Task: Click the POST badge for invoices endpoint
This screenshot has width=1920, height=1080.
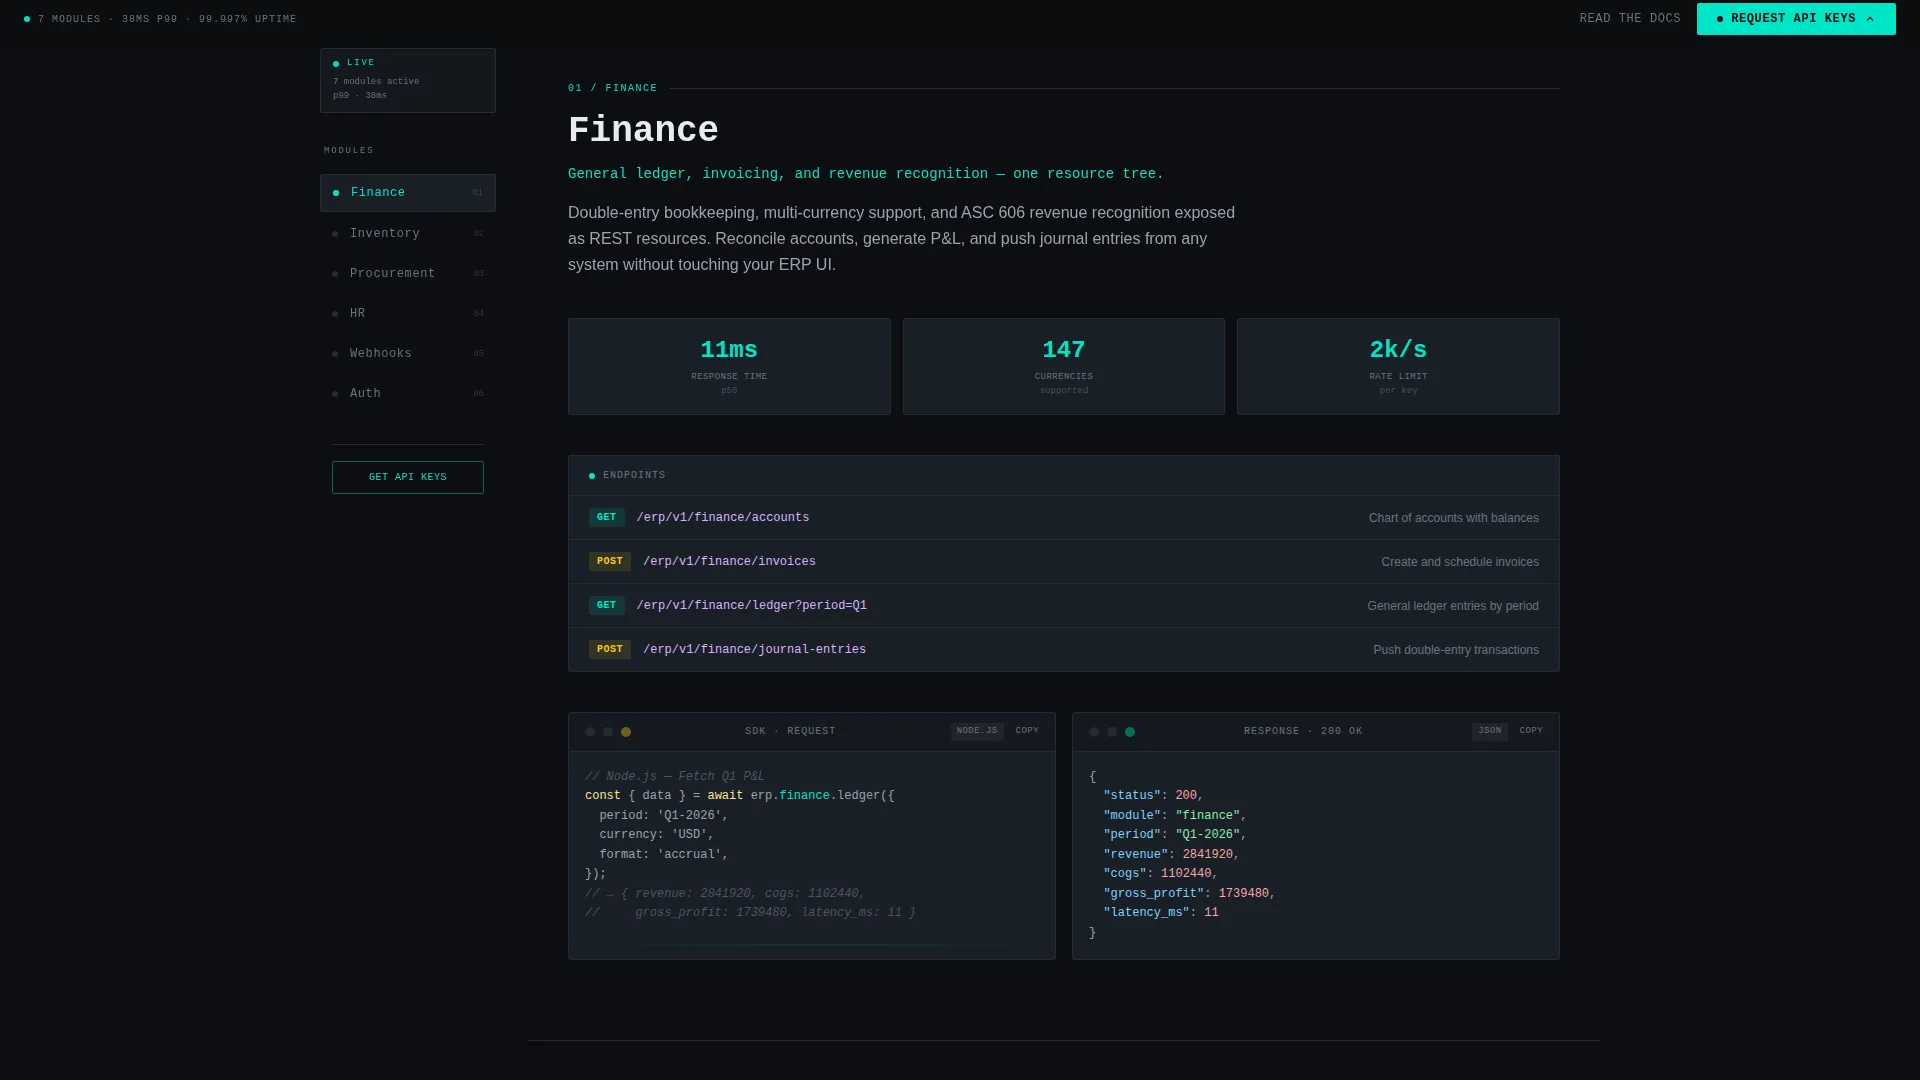Action: point(609,562)
